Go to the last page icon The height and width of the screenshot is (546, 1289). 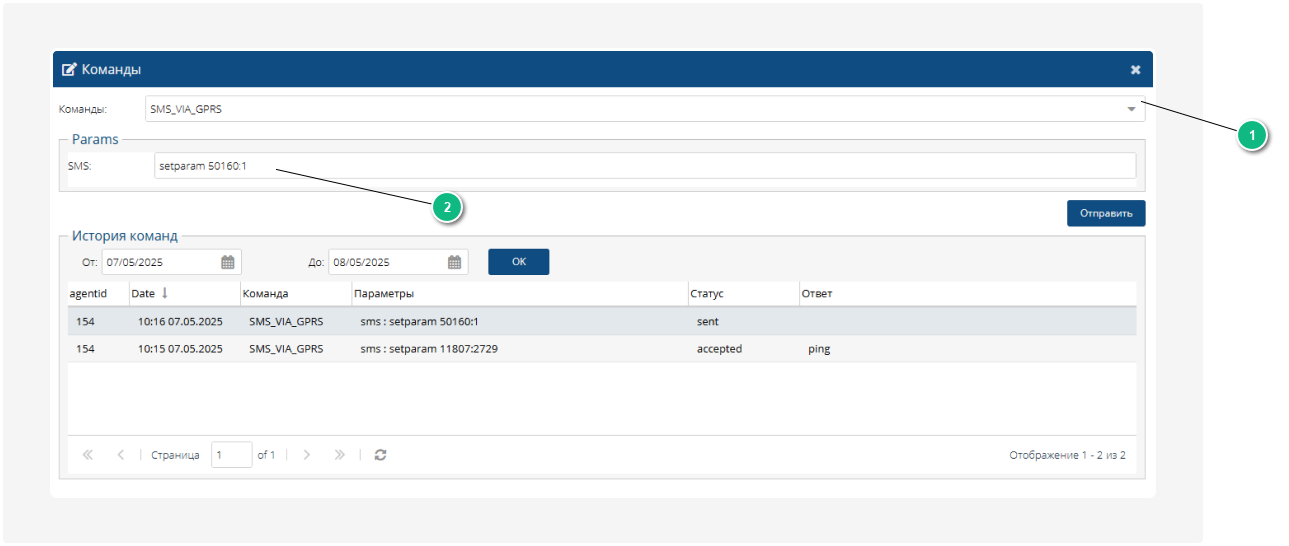339,455
